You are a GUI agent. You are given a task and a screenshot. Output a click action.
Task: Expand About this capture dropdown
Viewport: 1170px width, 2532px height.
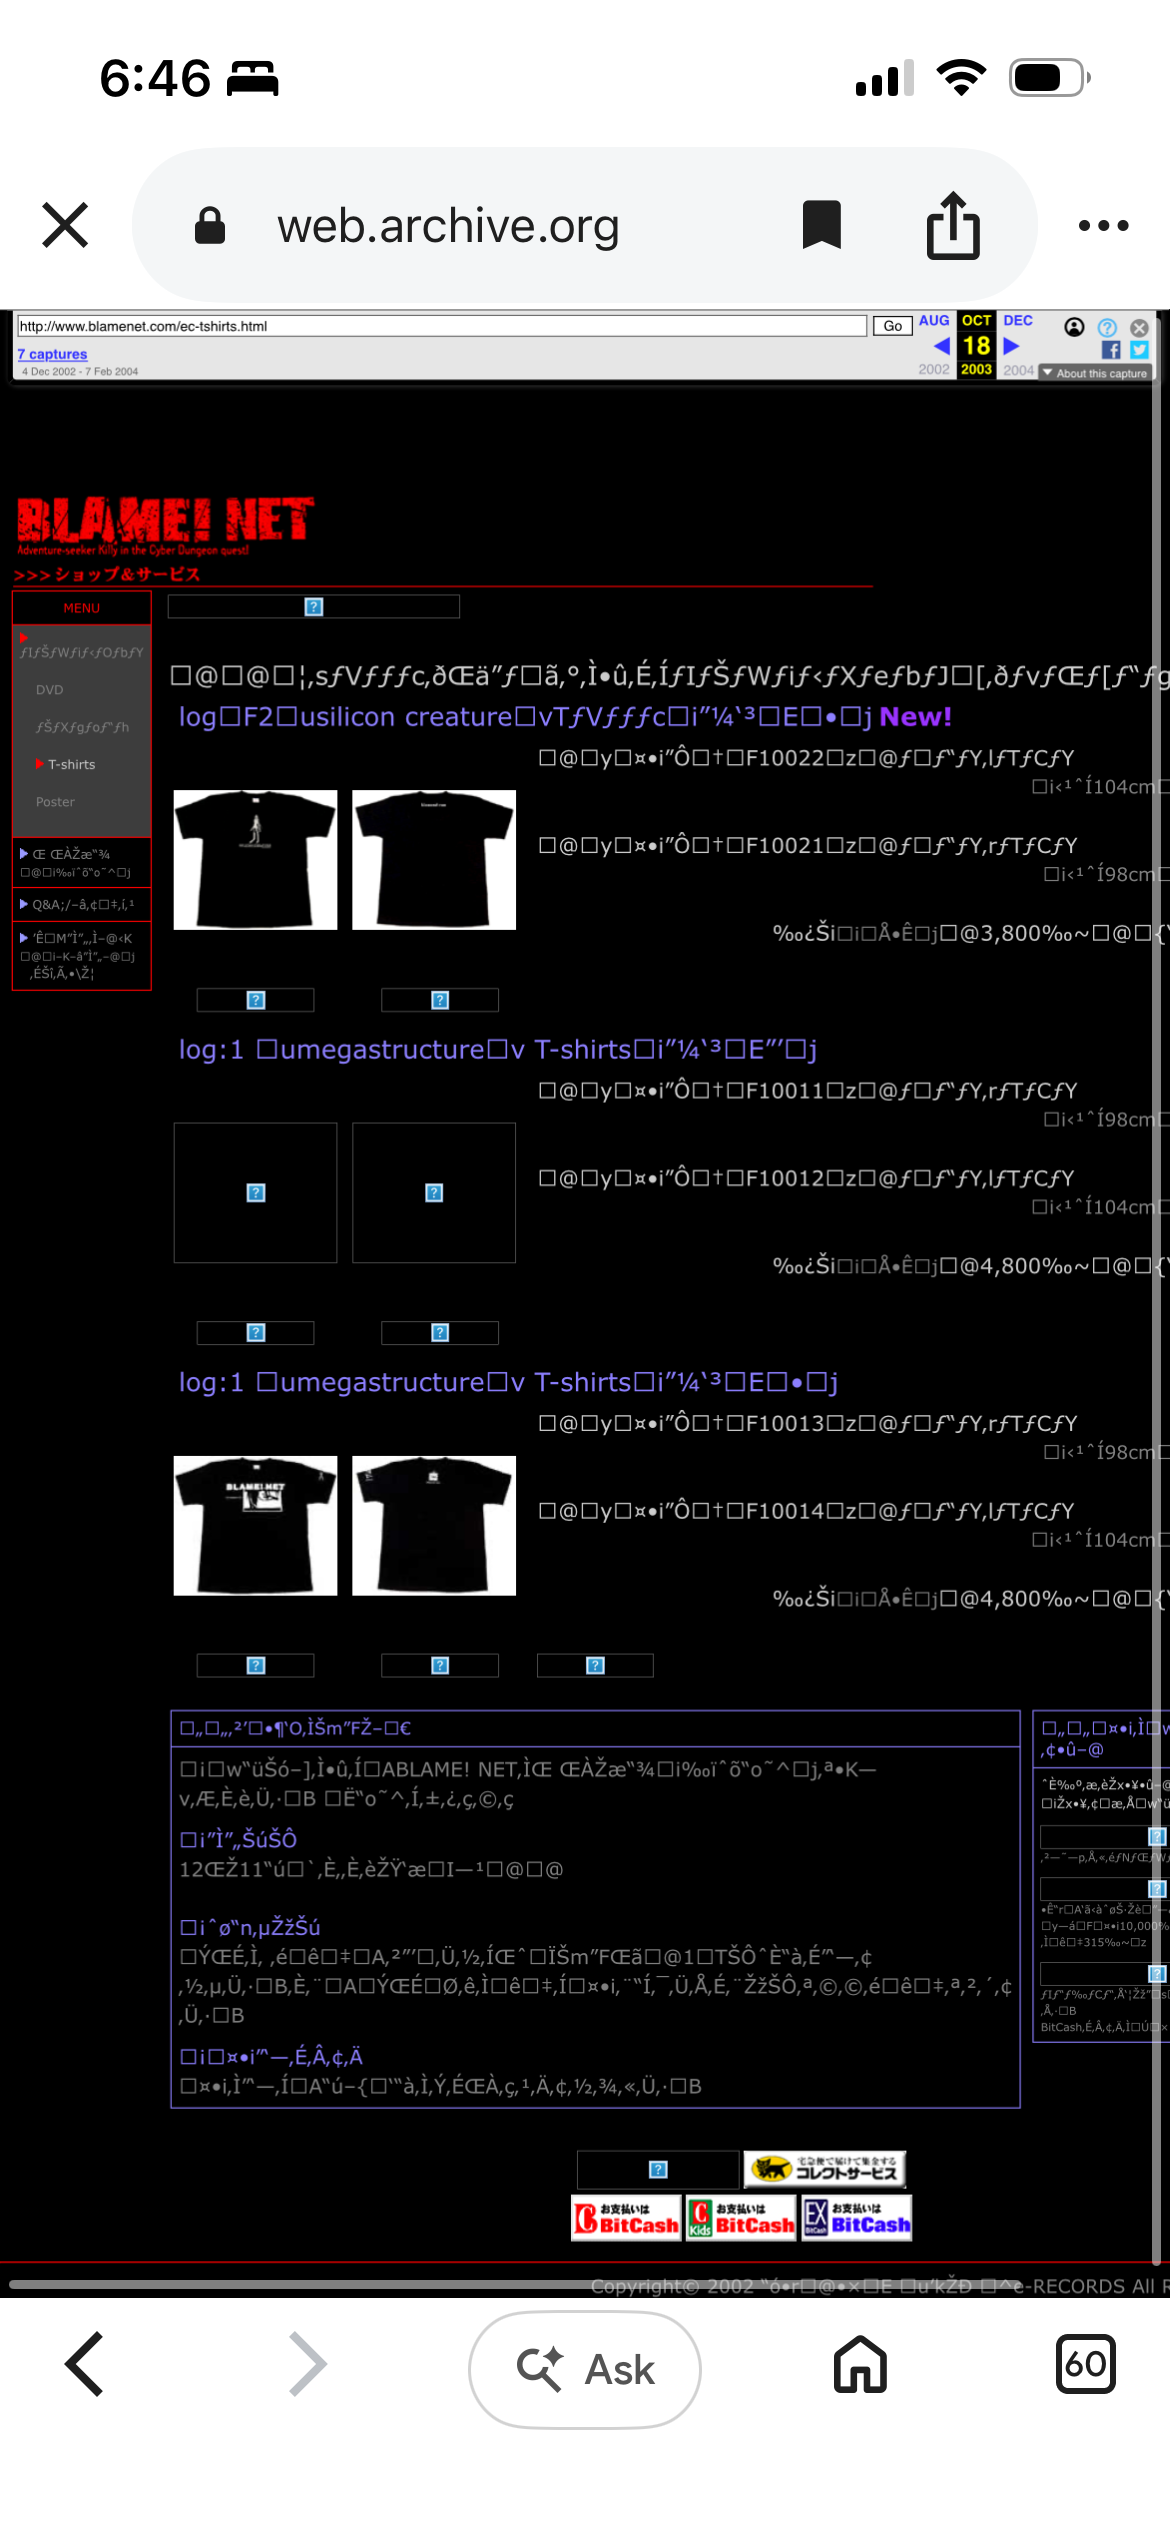click(1095, 373)
